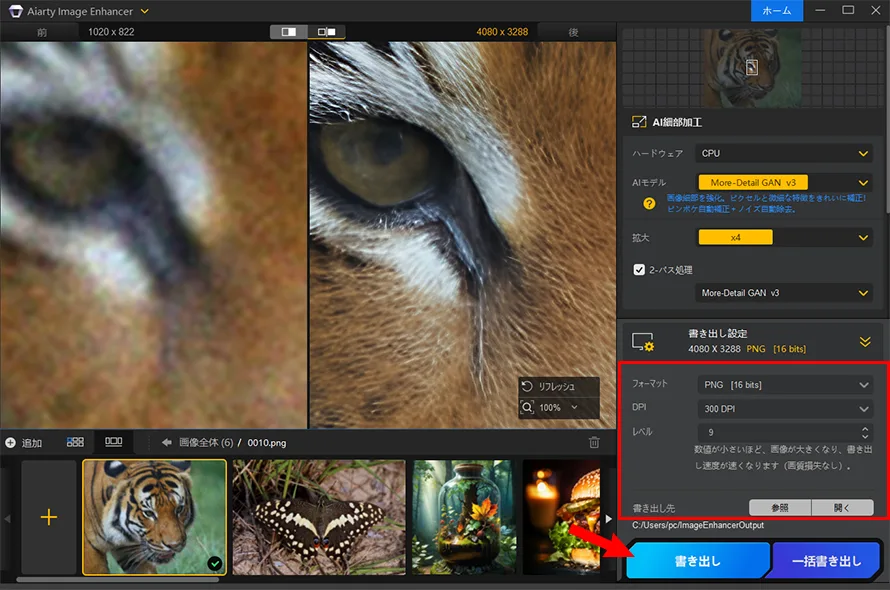Click the trash delete icon
This screenshot has width=890, height=590.
click(594, 442)
